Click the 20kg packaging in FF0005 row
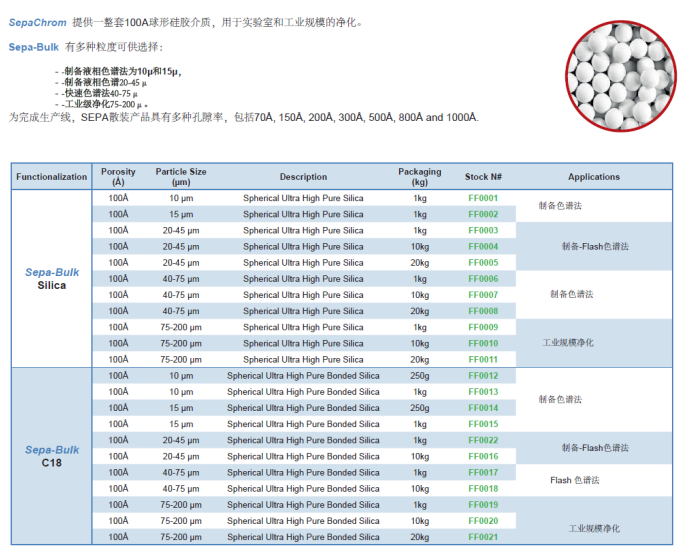Viewport: 684px width, 553px height. point(420,263)
